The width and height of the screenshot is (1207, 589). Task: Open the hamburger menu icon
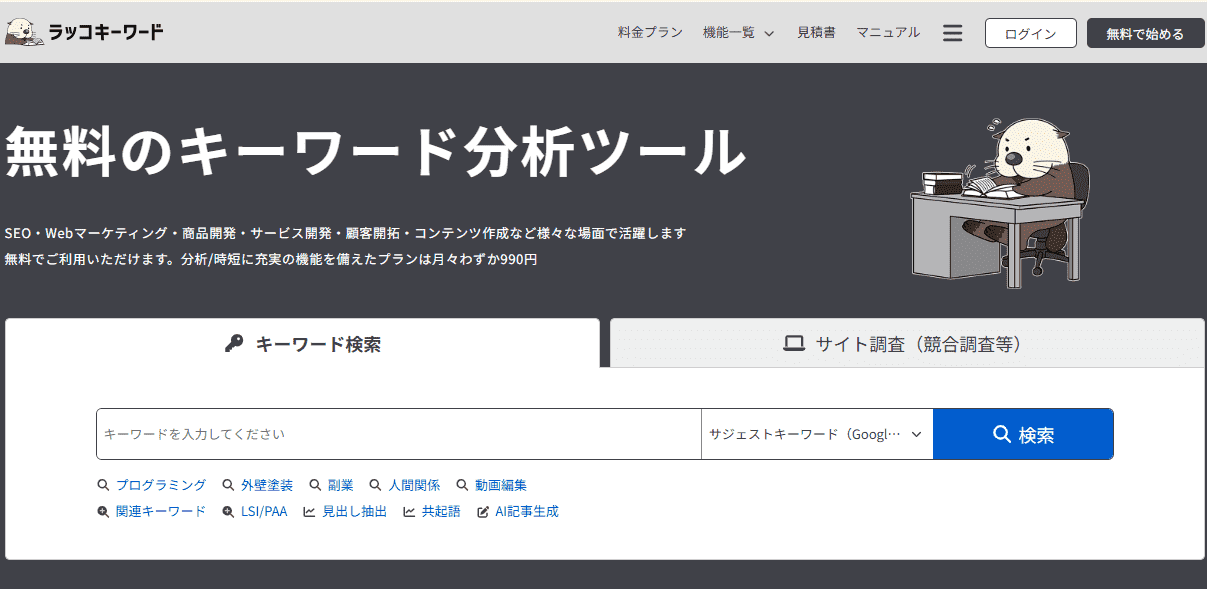click(952, 33)
